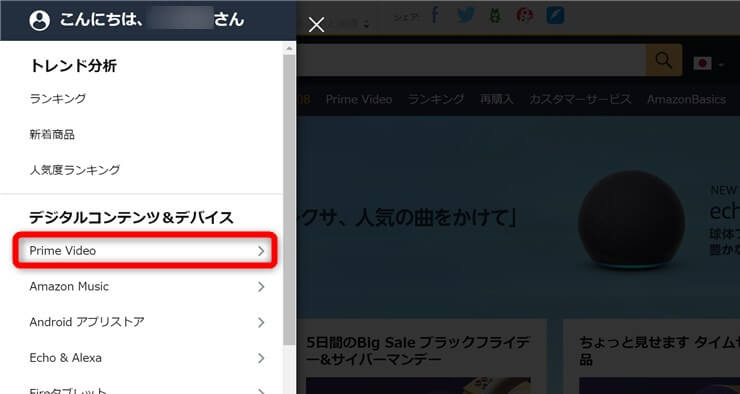Click the green share icon beside Twitter

(495, 15)
